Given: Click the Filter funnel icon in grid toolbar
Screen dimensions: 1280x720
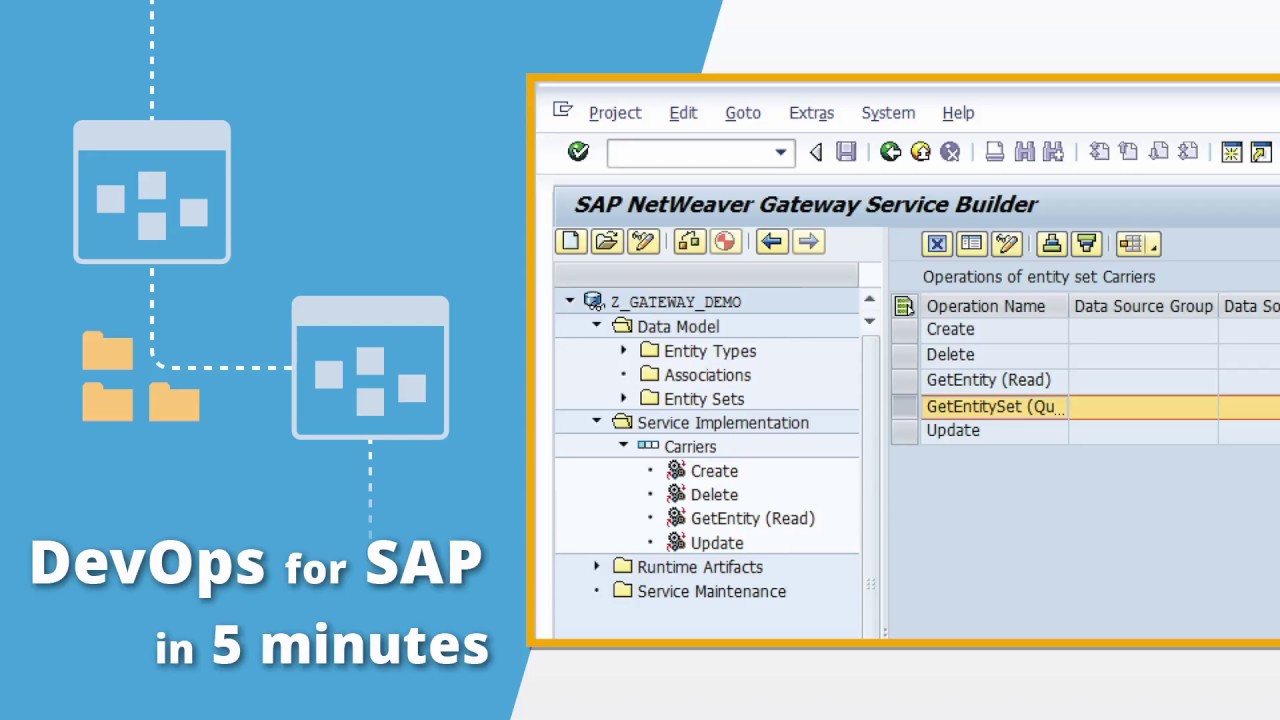Looking at the screenshot, I should tap(1086, 243).
